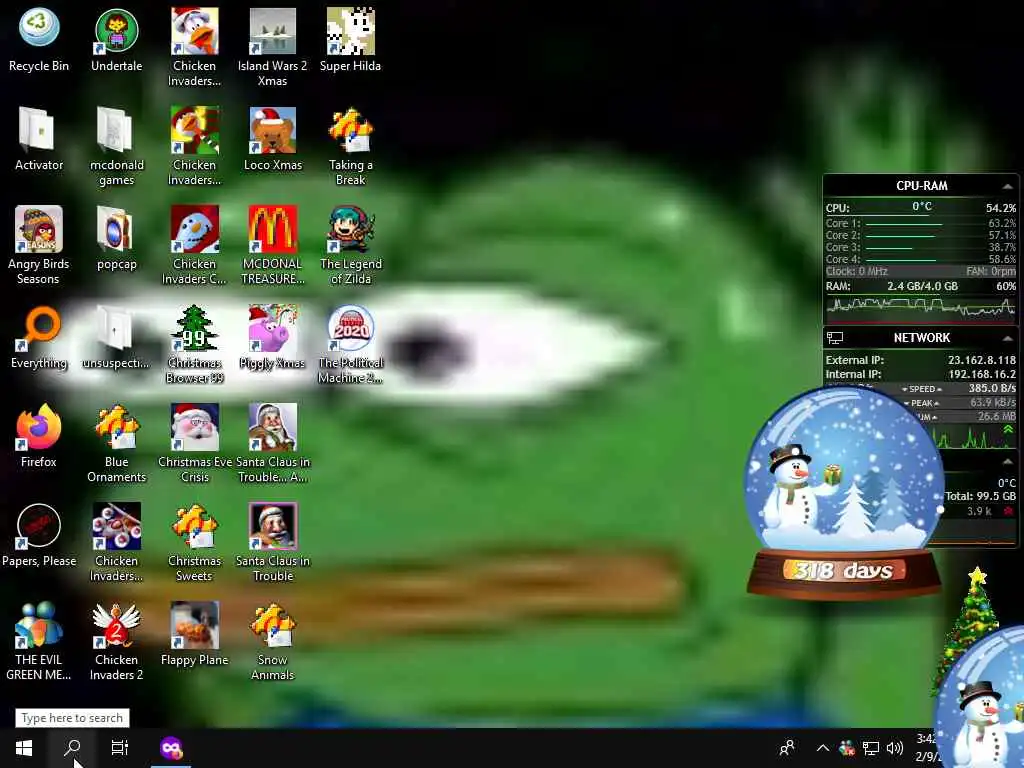Open the Taking a Break puzzle icon
The height and width of the screenshot is (768, 1024).
pos(350,146)
